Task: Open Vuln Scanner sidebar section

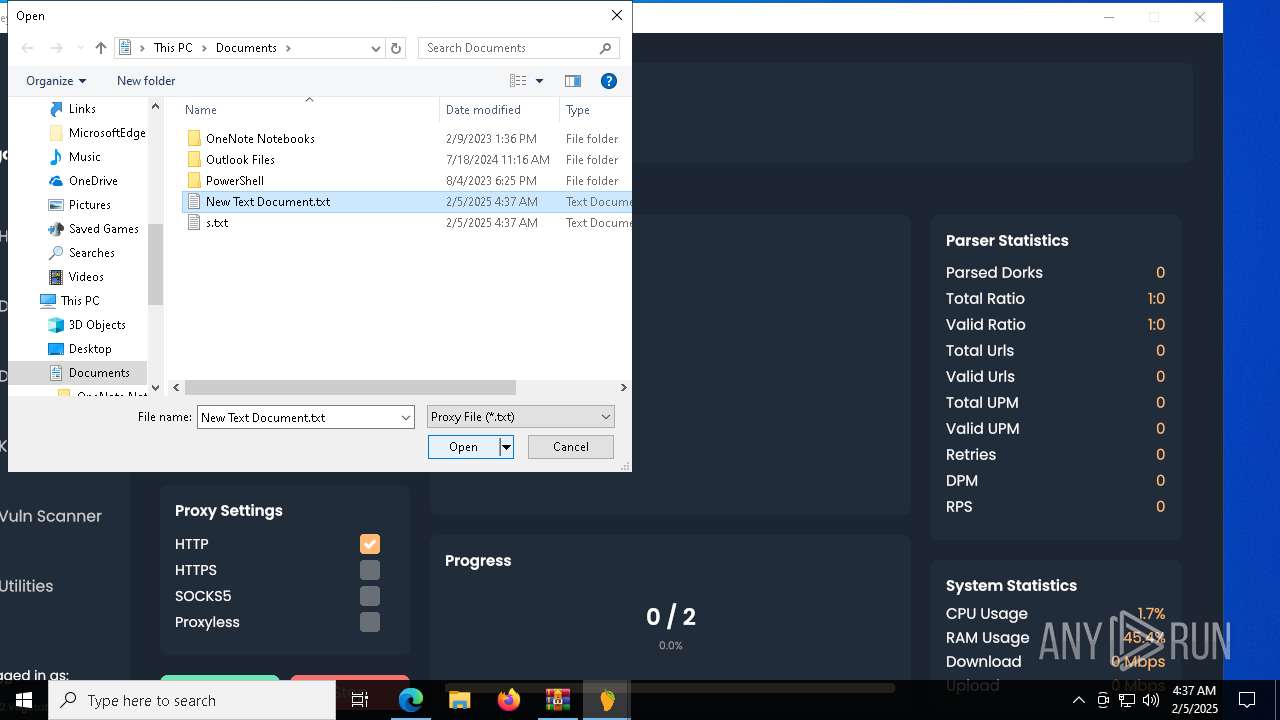Action: pyautogui.click(x=51, y=516)
